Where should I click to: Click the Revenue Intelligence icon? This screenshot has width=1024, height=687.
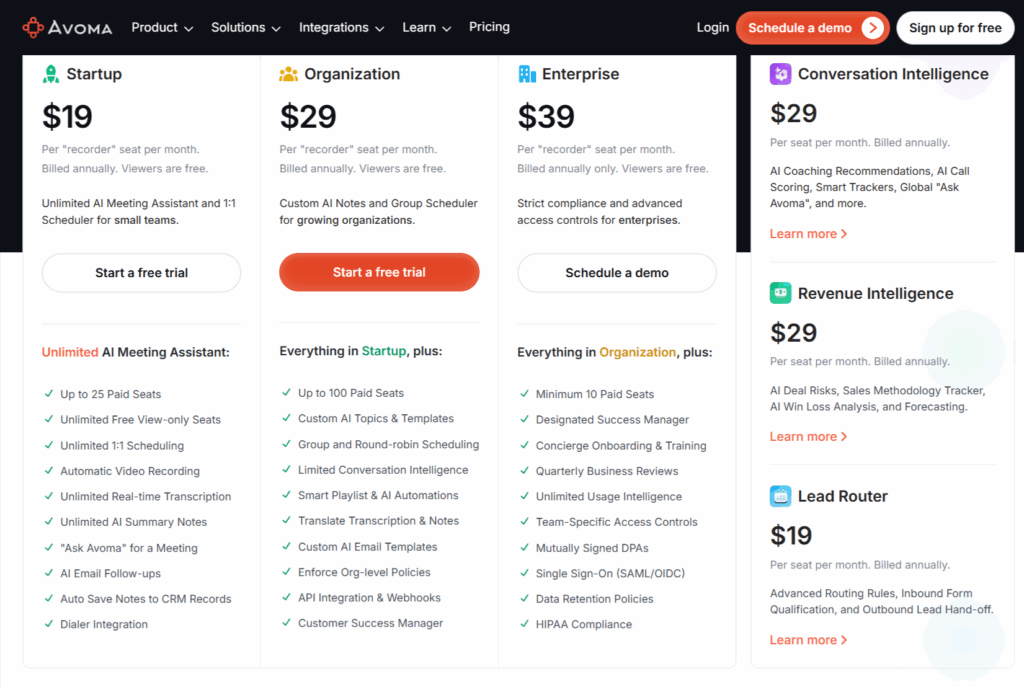coord(781,293)
